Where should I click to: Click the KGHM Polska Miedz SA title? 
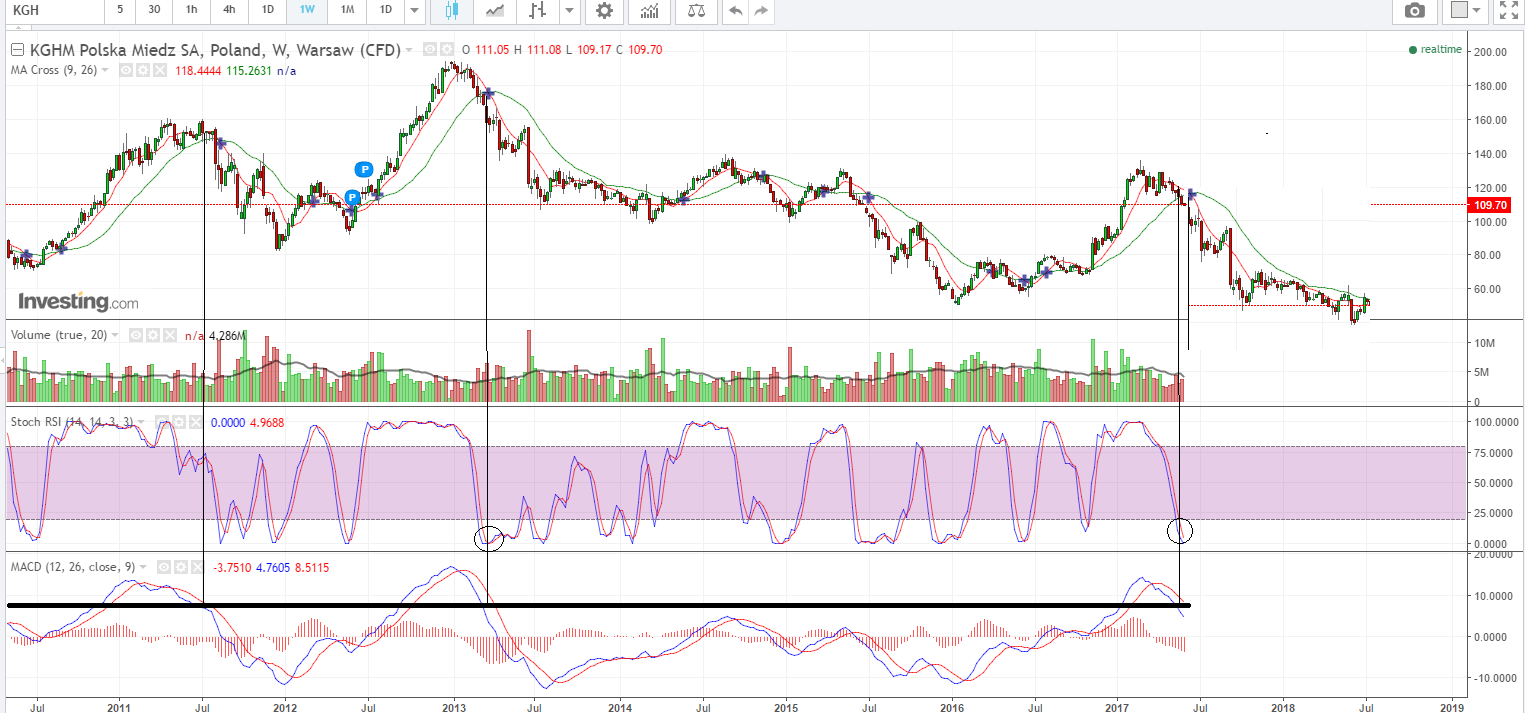point(215,50)
